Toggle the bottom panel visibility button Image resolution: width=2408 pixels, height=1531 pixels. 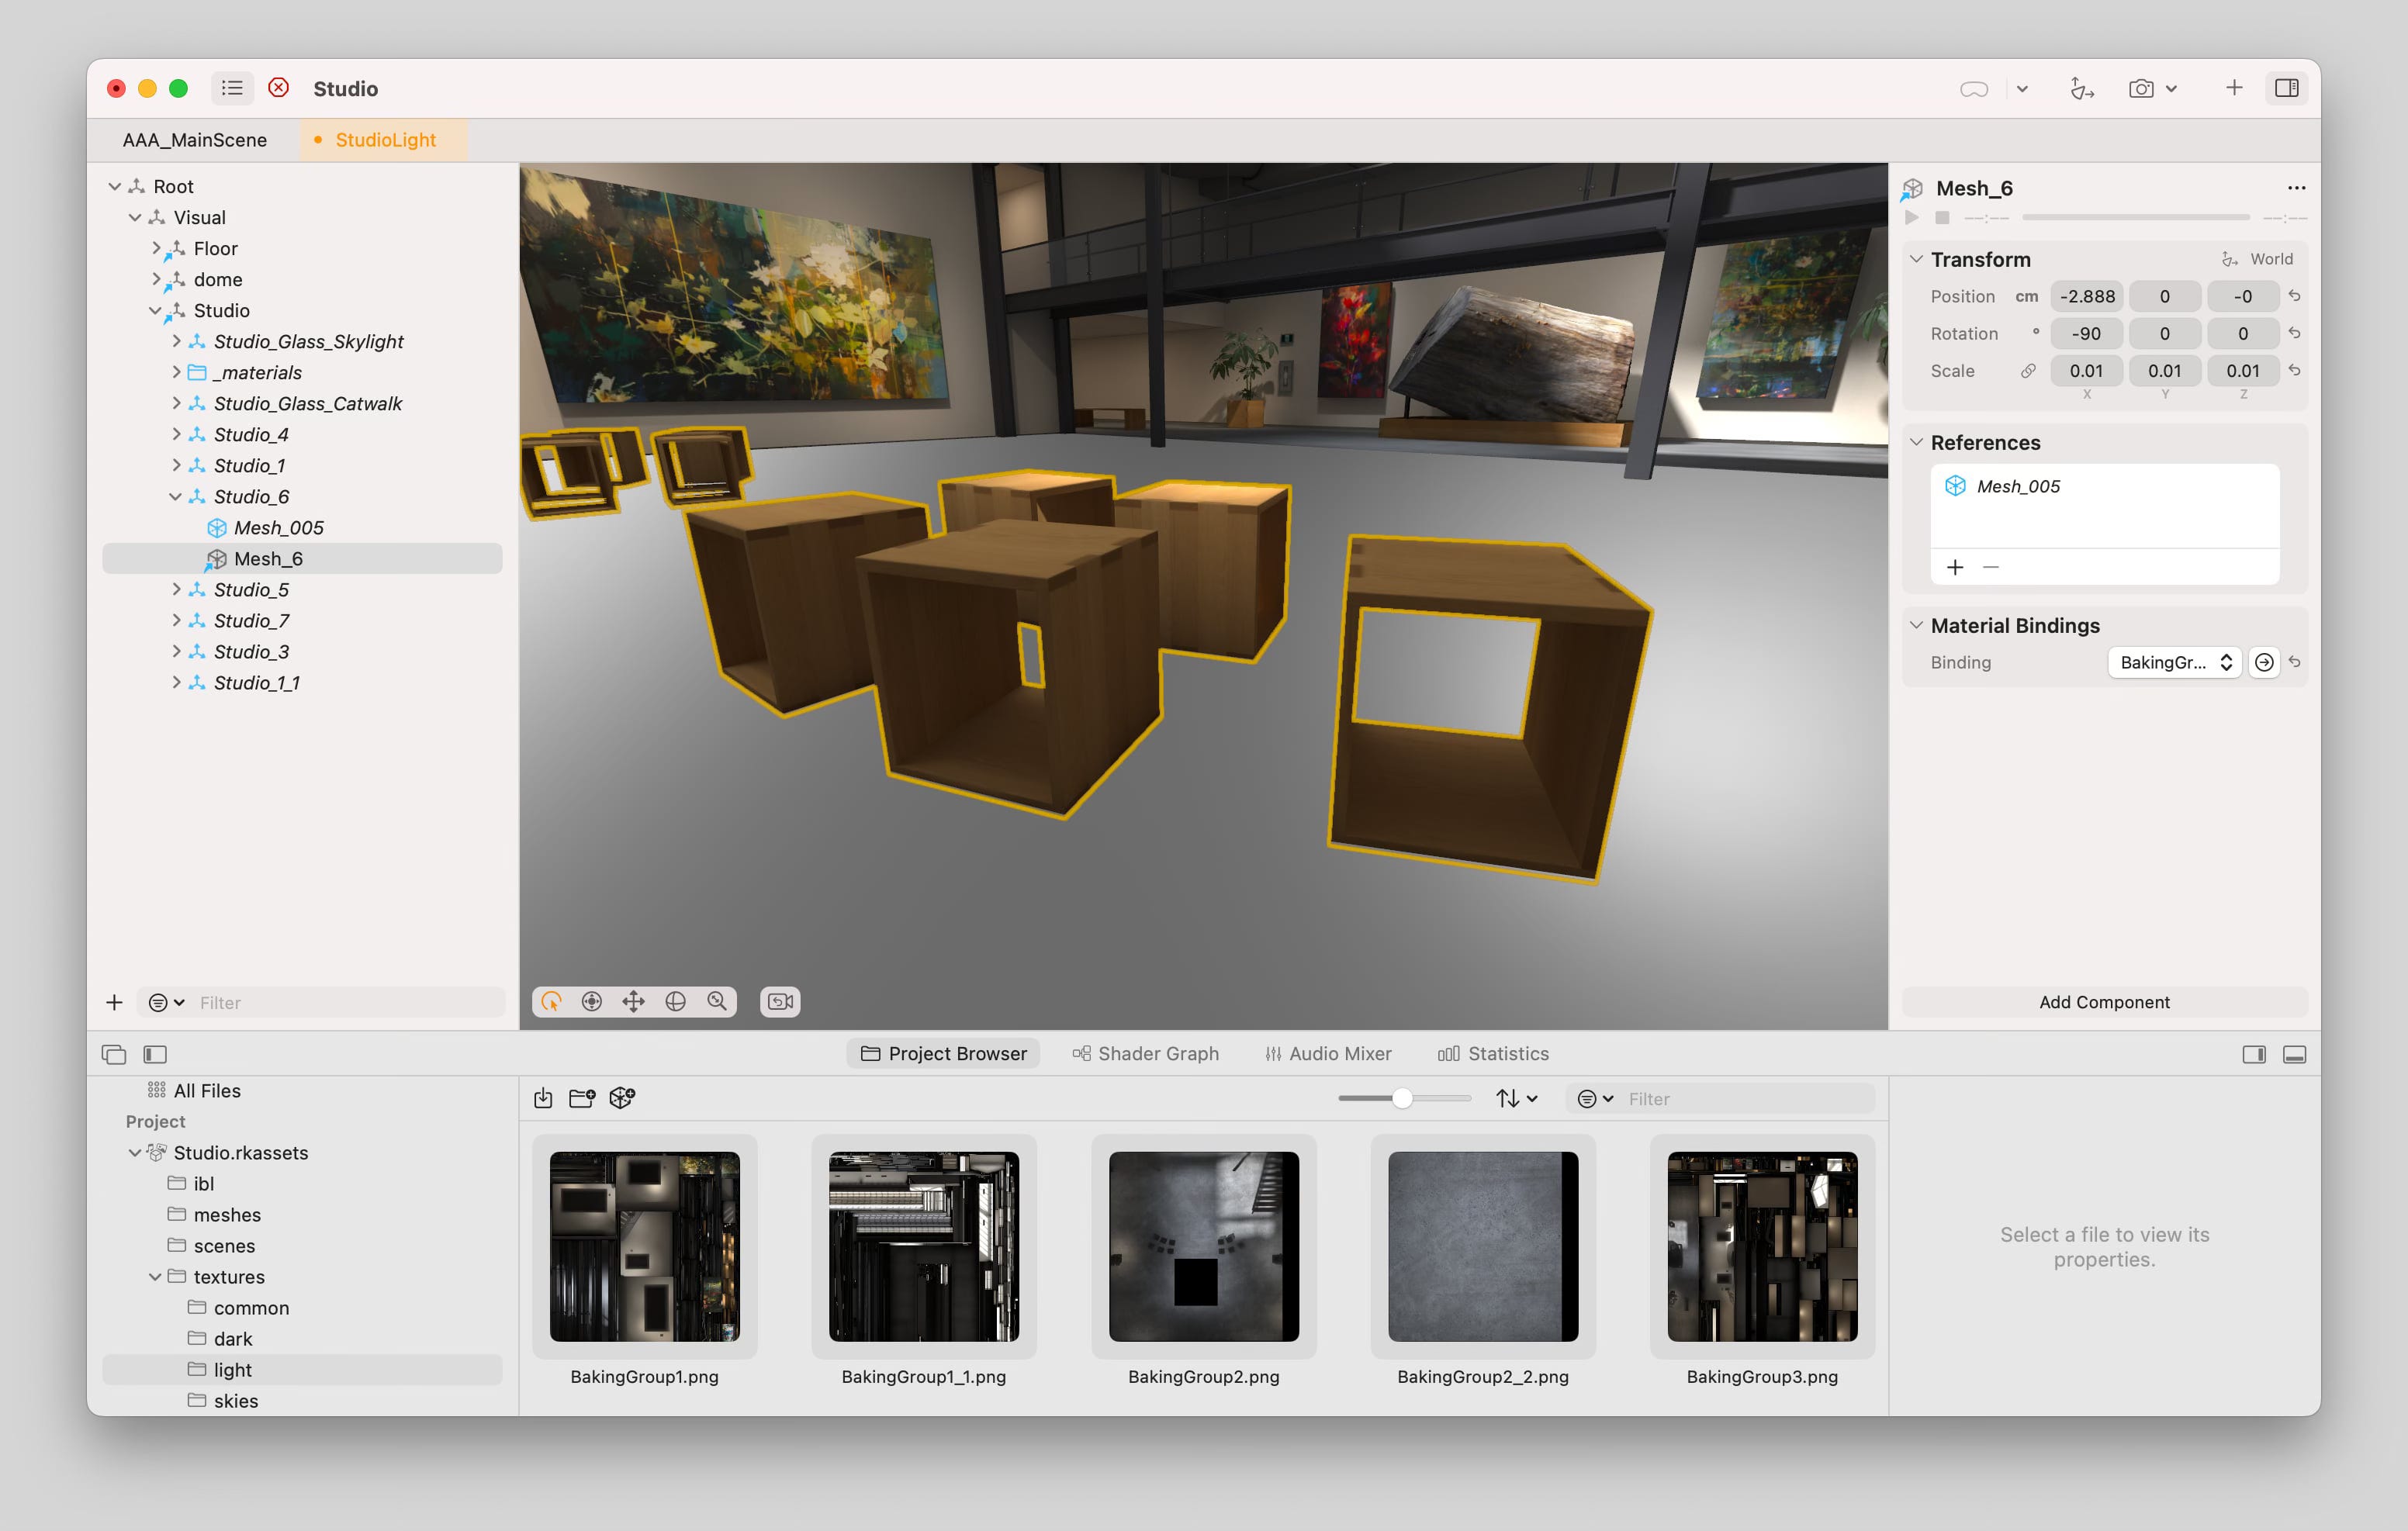point(2294,1054)
